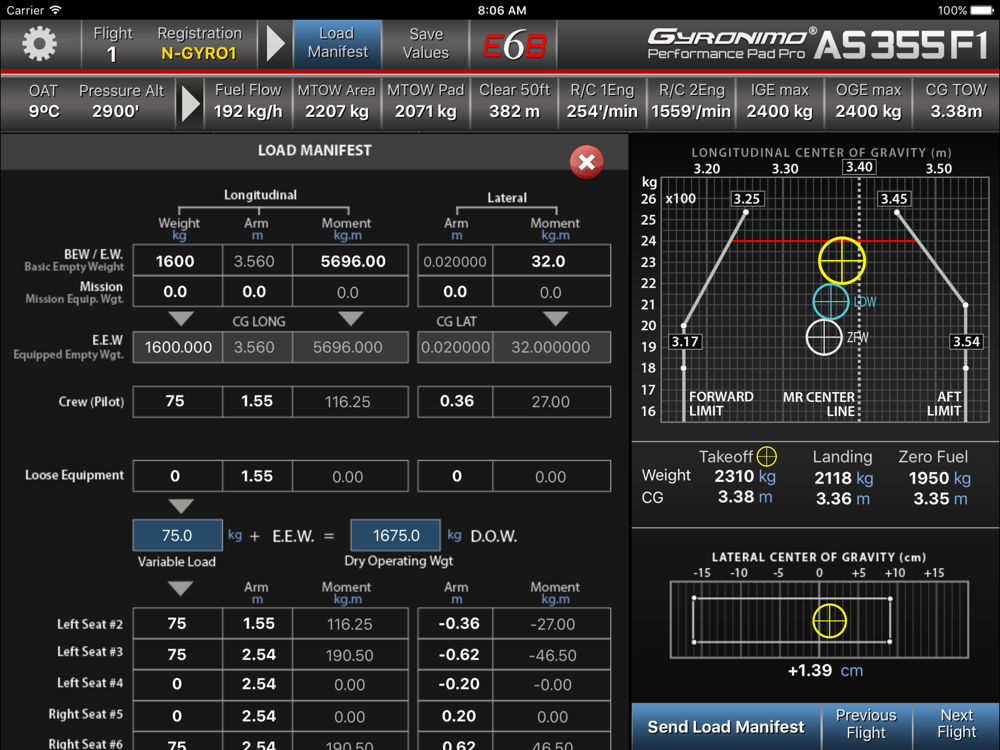1000x750 pixels.
Task: Edit the BEW longitudinal moment 5696.00
Action: 350,261
